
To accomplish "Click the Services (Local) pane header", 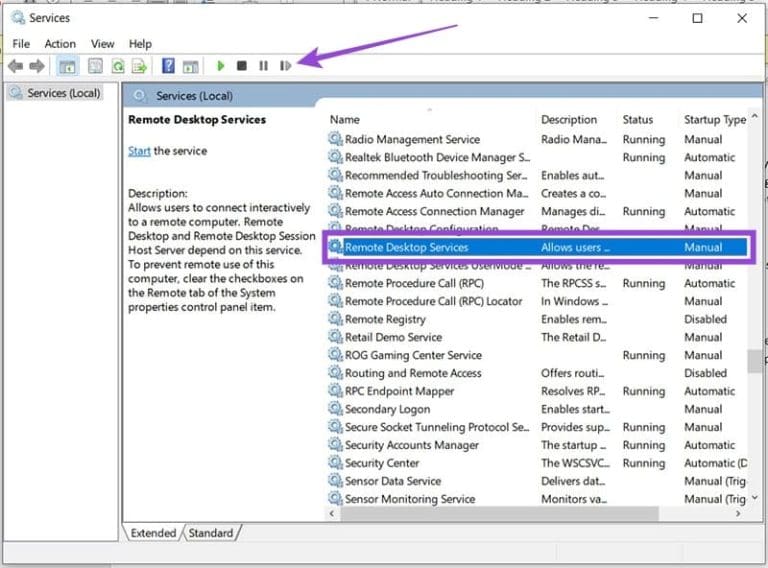I will pyautogui.click(x=194, y=96).
